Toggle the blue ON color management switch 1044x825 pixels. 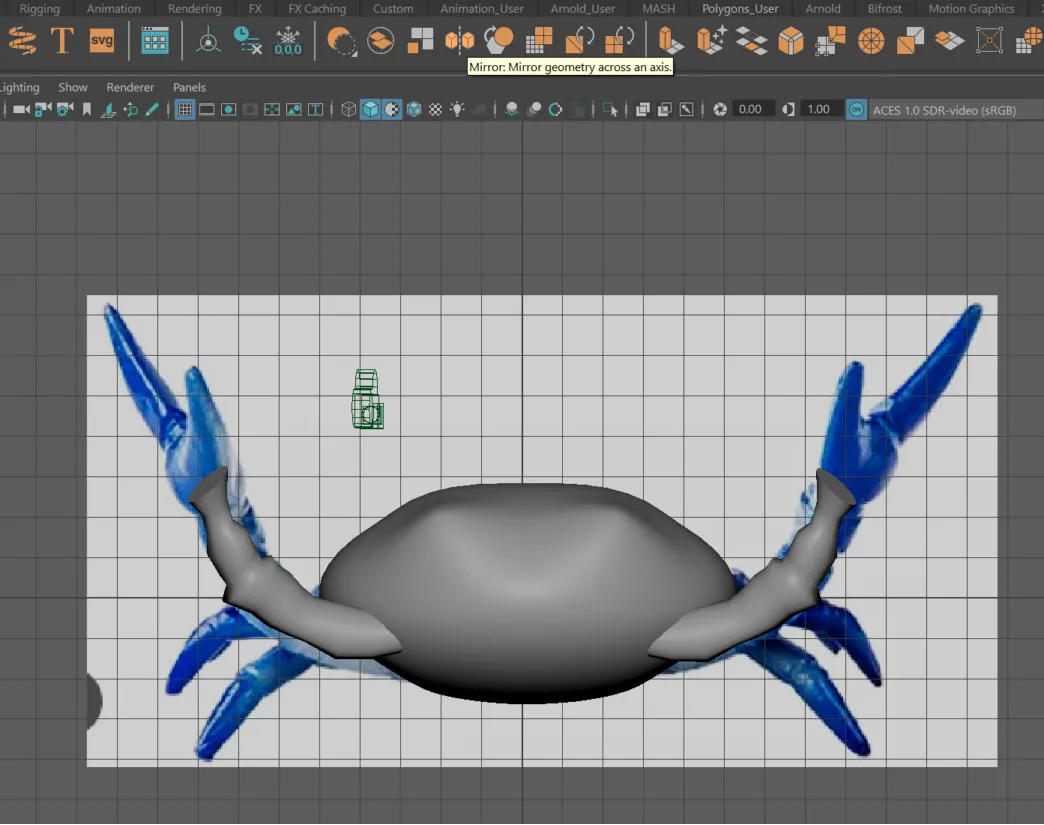point(856,110)
